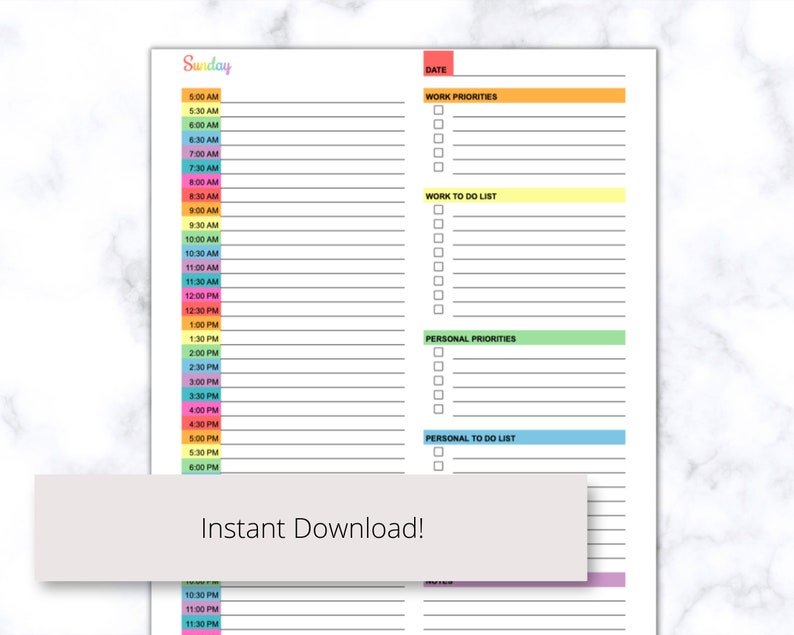Click the 3:00 PM time slot

coord(202,381)
